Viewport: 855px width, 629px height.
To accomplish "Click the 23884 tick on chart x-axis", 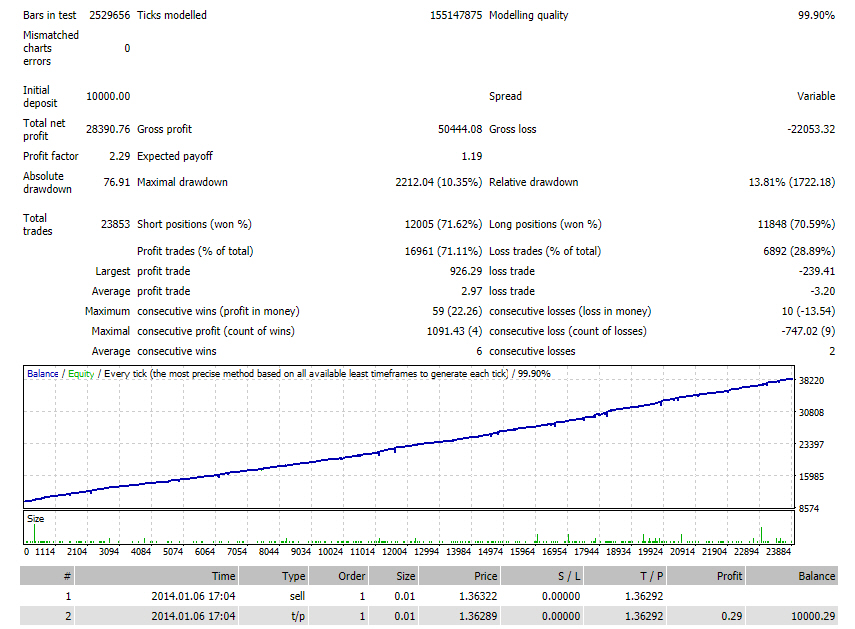I will click(778, 552).
